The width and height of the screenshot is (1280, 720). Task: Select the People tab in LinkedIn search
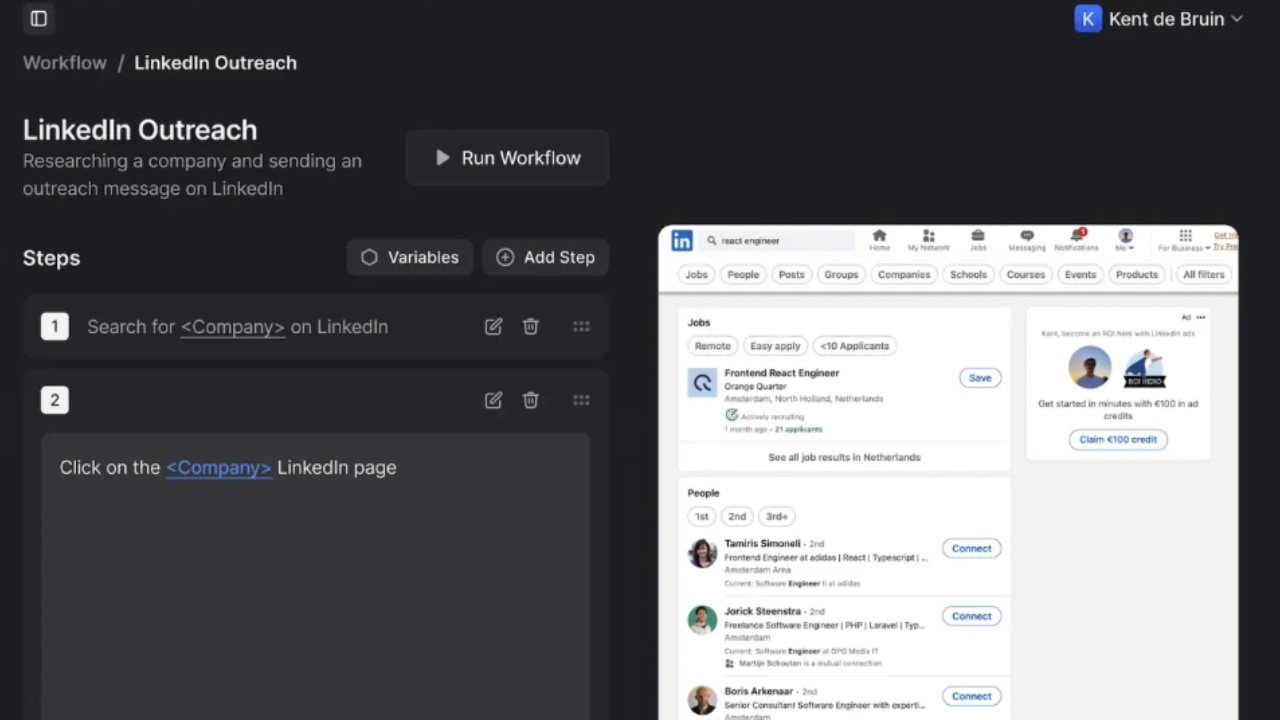coord(743,275)
